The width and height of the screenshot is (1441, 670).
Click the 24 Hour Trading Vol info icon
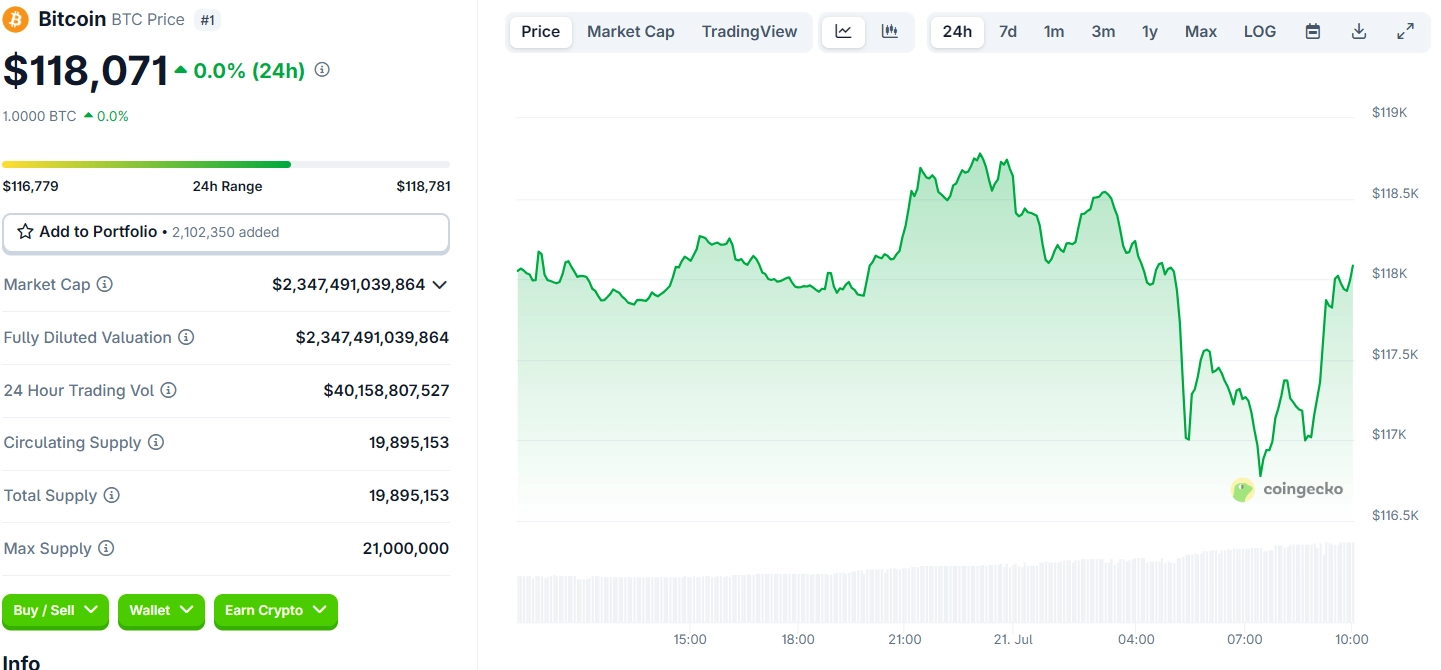tap(168, 390)
